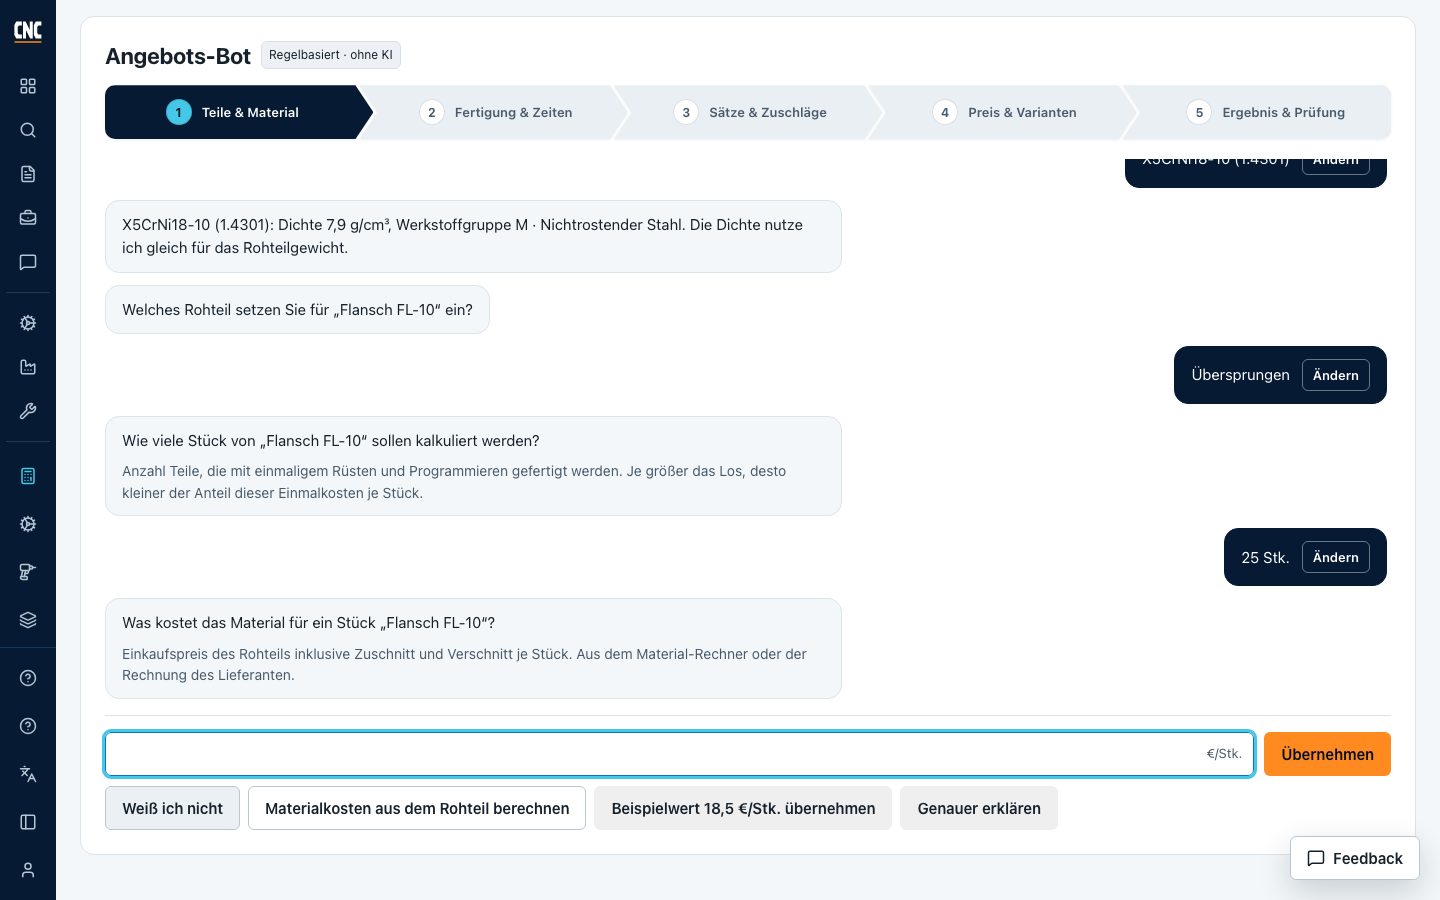
Task: Open the chat bubble icon in the sidebar
Action: (x=28, y=262)
